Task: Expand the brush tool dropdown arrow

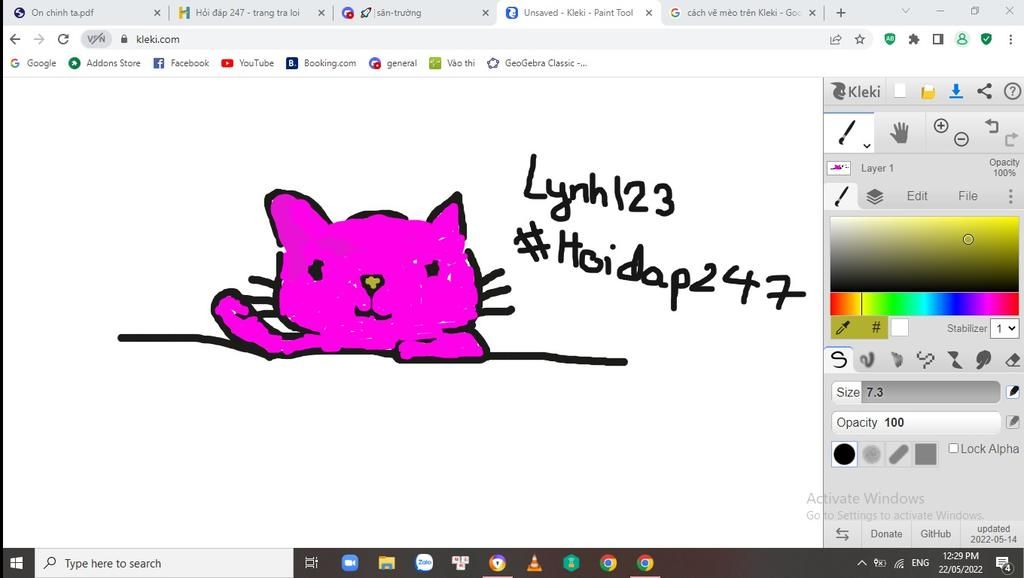Action: 867,146
